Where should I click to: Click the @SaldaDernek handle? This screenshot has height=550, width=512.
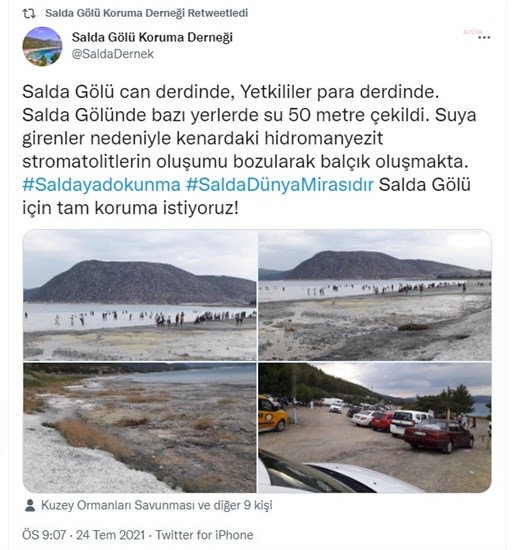pos(113,54)
